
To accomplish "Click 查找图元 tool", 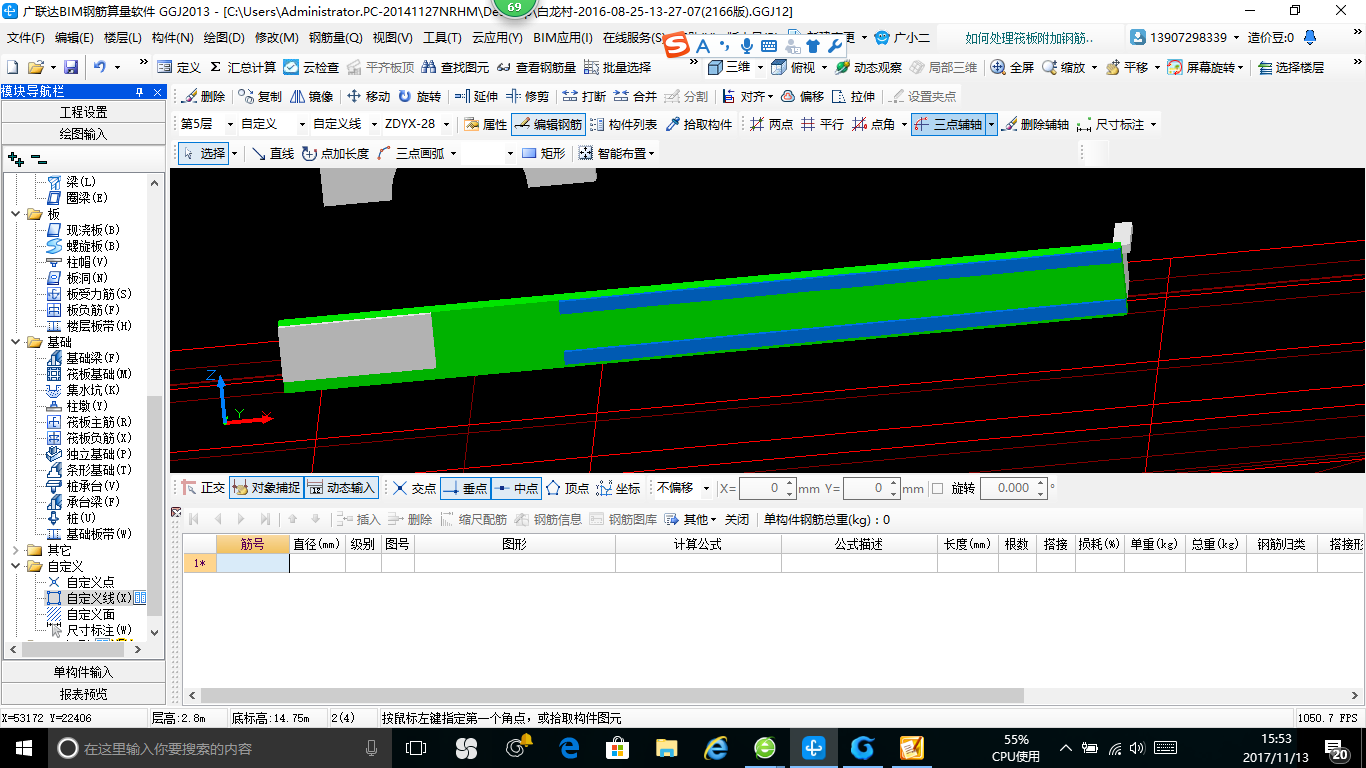I will (x=456, y=67).
